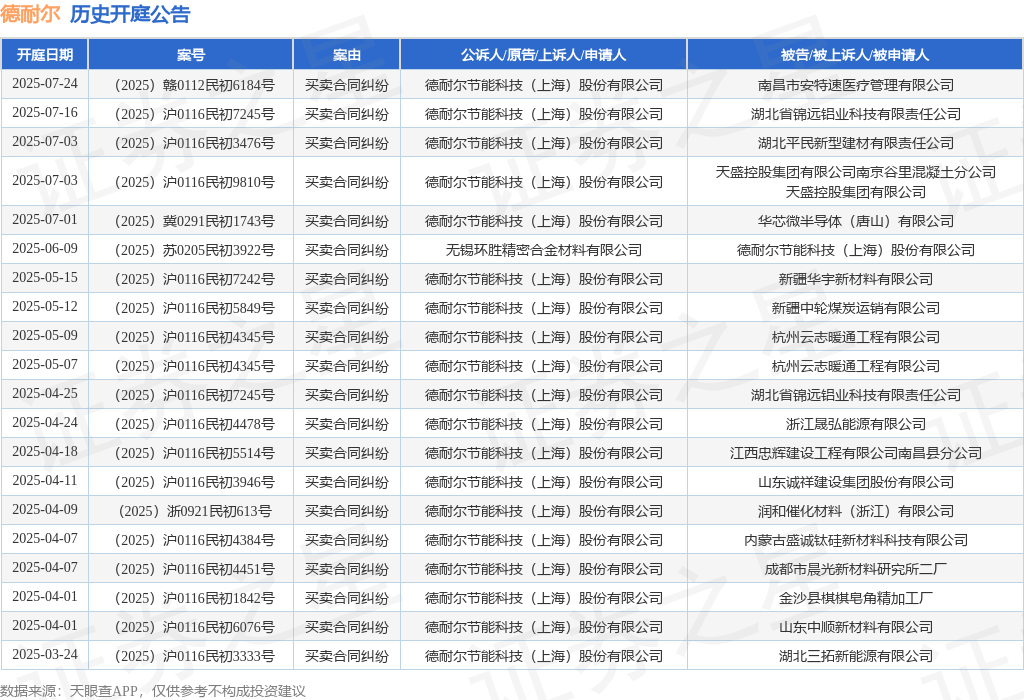Click defendant 新疆中轮煤炭运销有限公司
The height and width of the screenshot is (700, 1024).
[x=856, y=308]
